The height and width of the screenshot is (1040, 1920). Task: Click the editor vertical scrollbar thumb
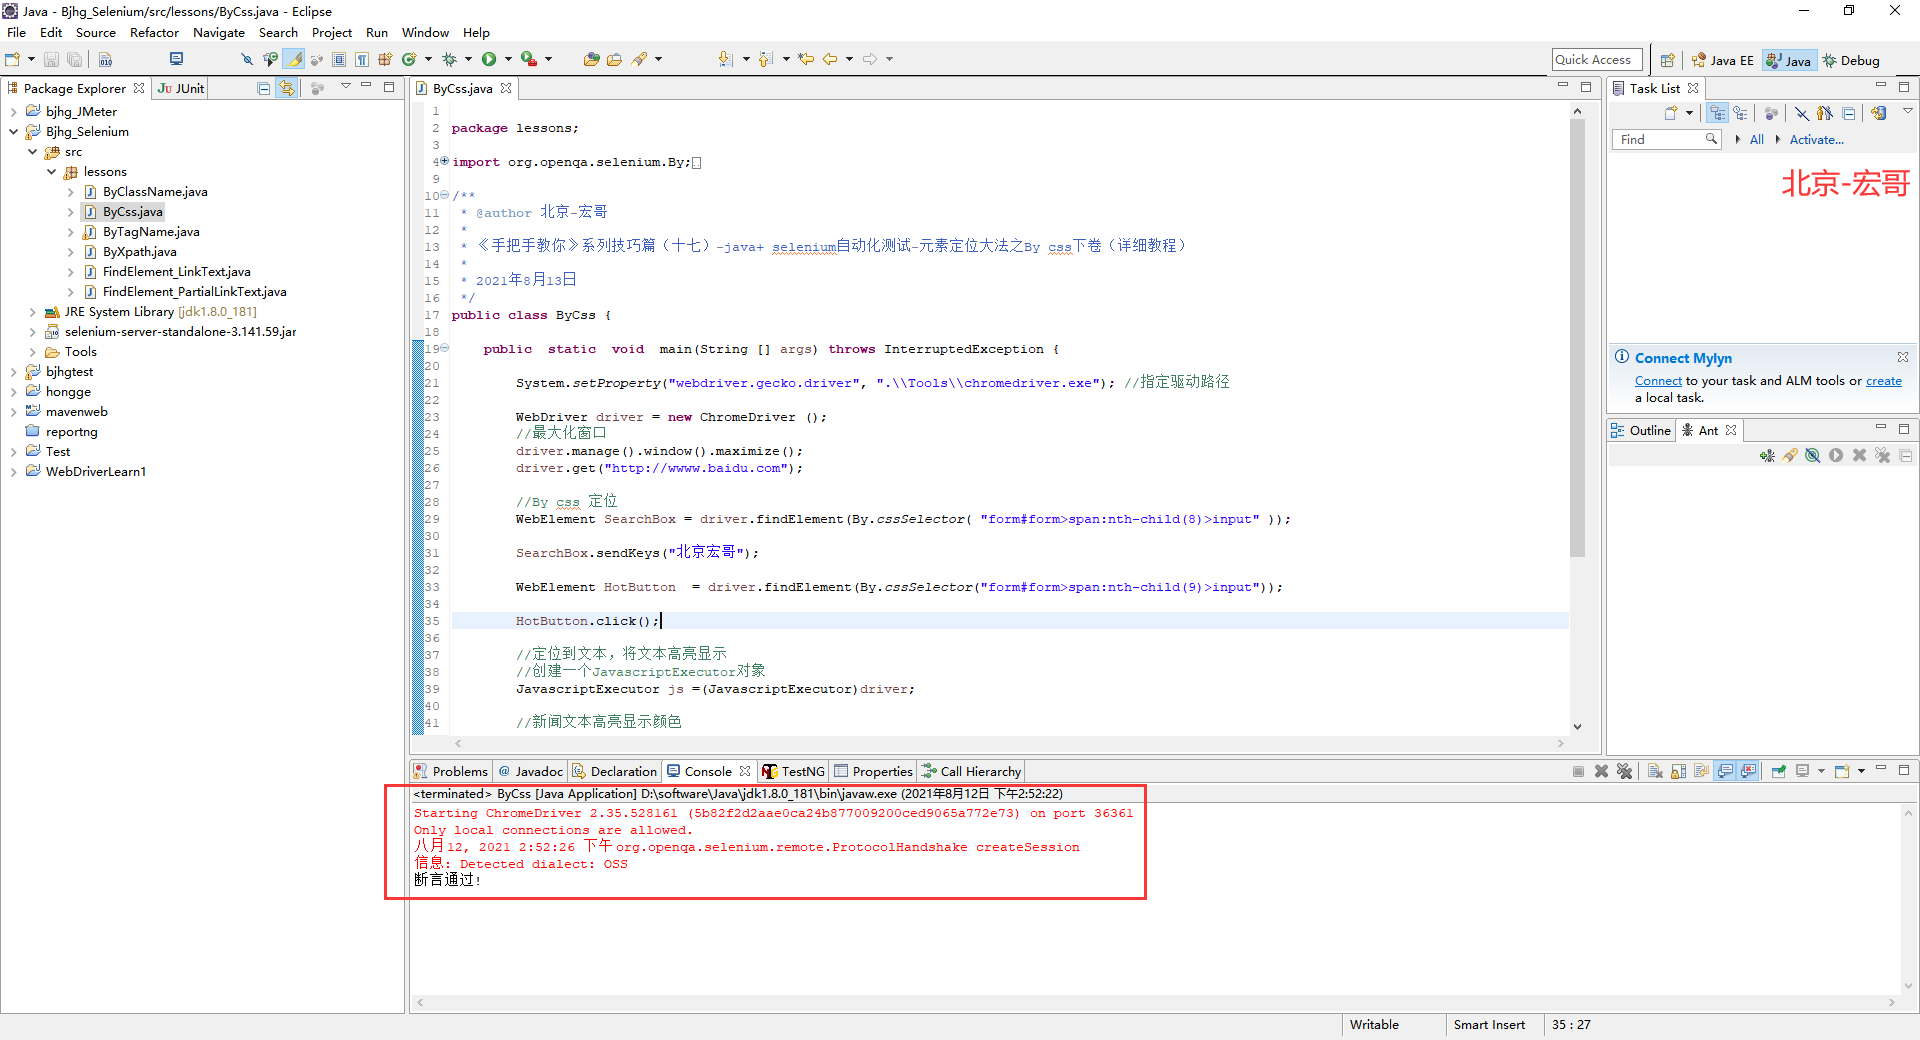tap(1577, 338)
